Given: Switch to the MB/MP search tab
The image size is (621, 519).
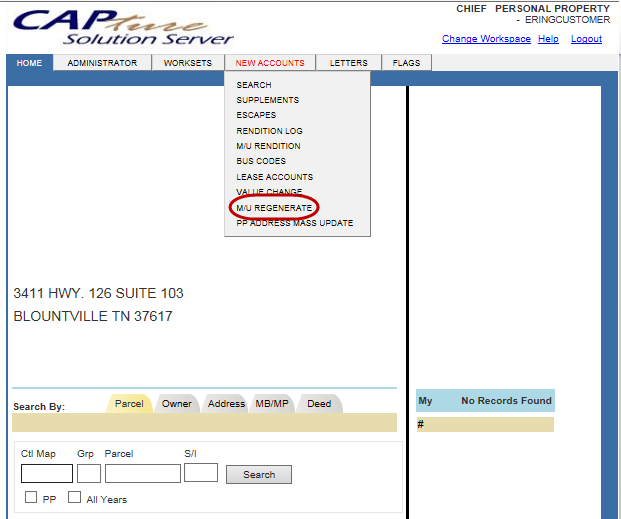Looking at the screenshot, I should [x=272, y=404].
